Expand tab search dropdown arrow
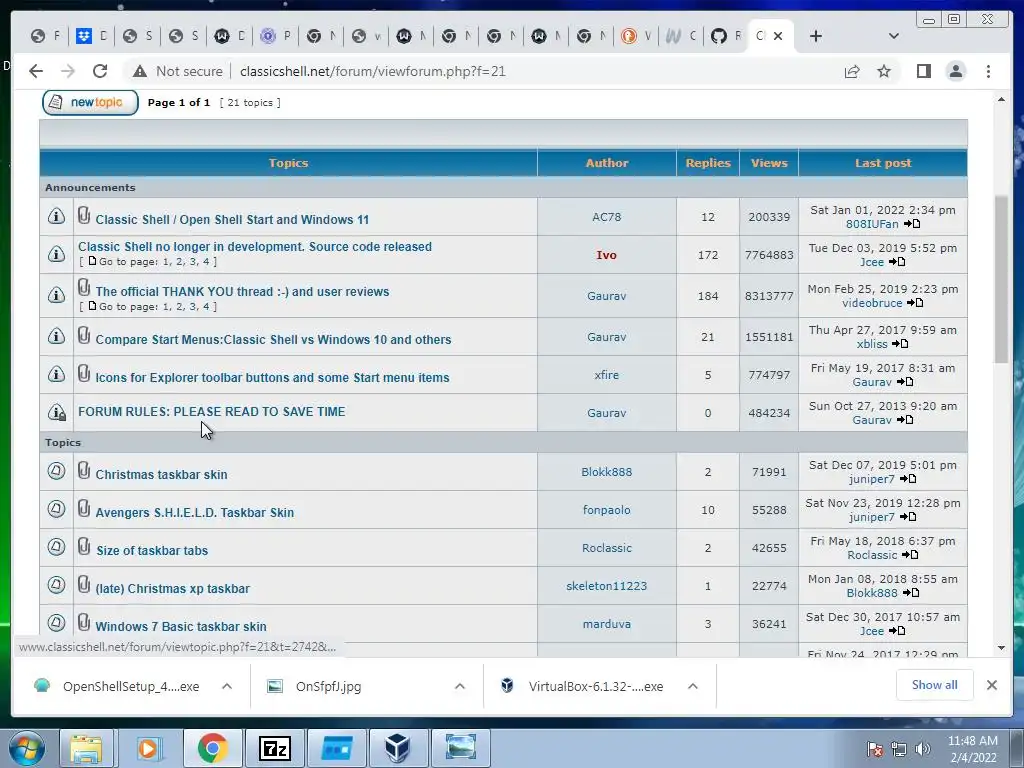Screen dimensions: 1024x768 (893, 36)
